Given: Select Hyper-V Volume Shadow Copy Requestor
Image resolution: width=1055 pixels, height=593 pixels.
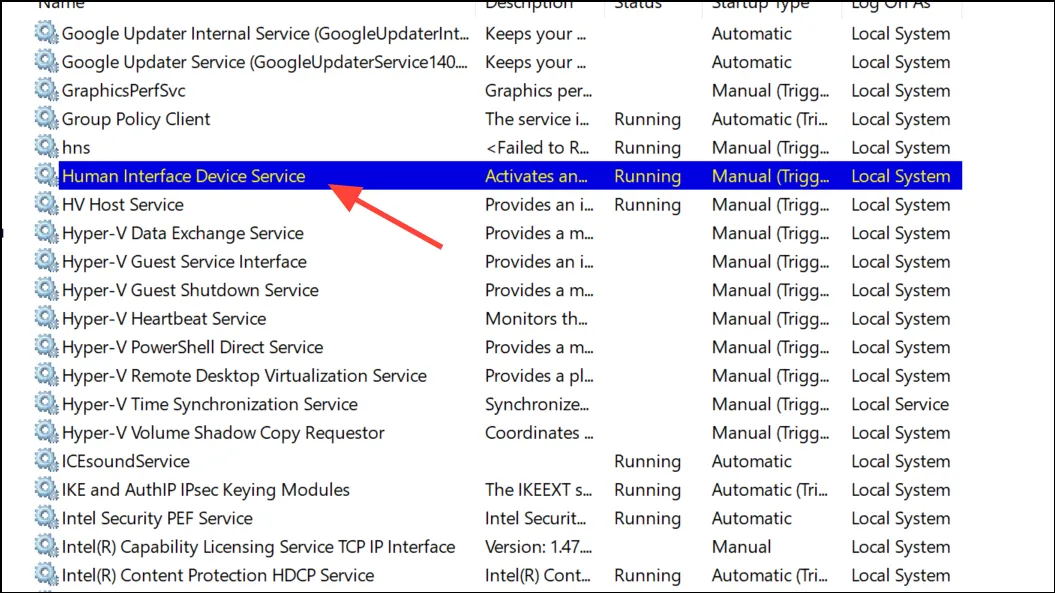Looking at the screenshot, I should [x=223, y=433].
